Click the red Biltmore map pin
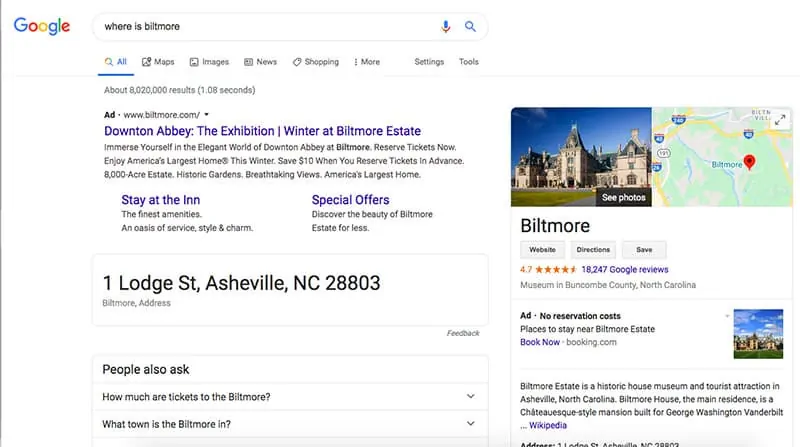 (x=749, y=162)
